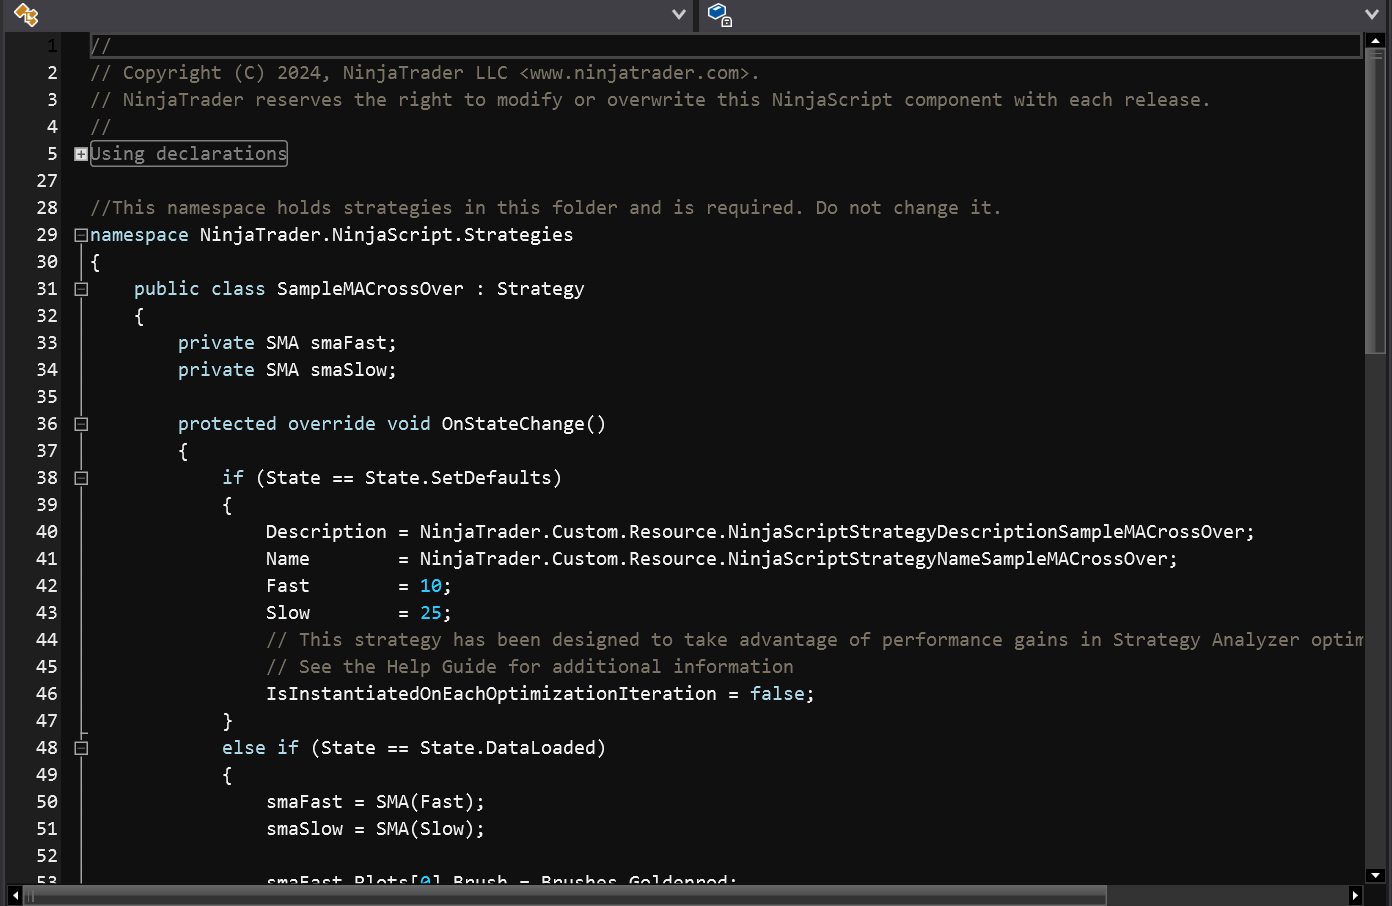Click line number 40 in the gutter

pyautogui.click(x=47, y=532)
